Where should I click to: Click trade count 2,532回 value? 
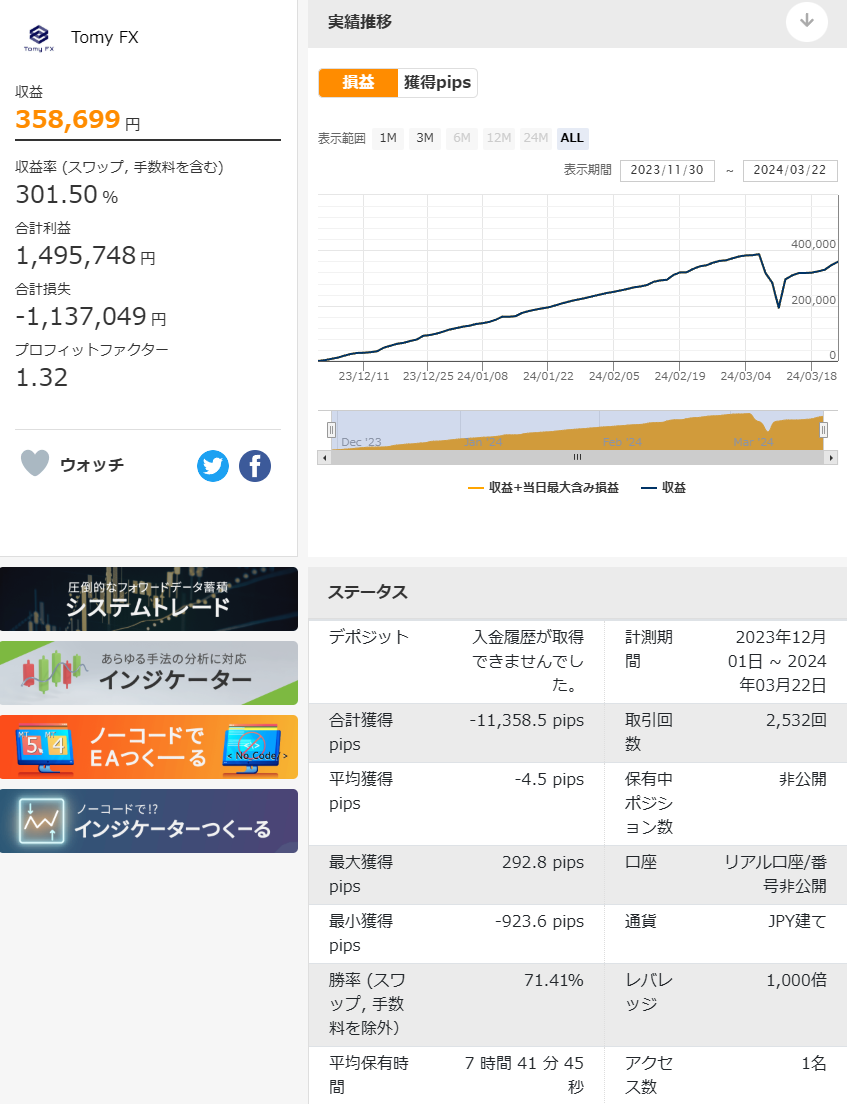click(x=796, y=720)
